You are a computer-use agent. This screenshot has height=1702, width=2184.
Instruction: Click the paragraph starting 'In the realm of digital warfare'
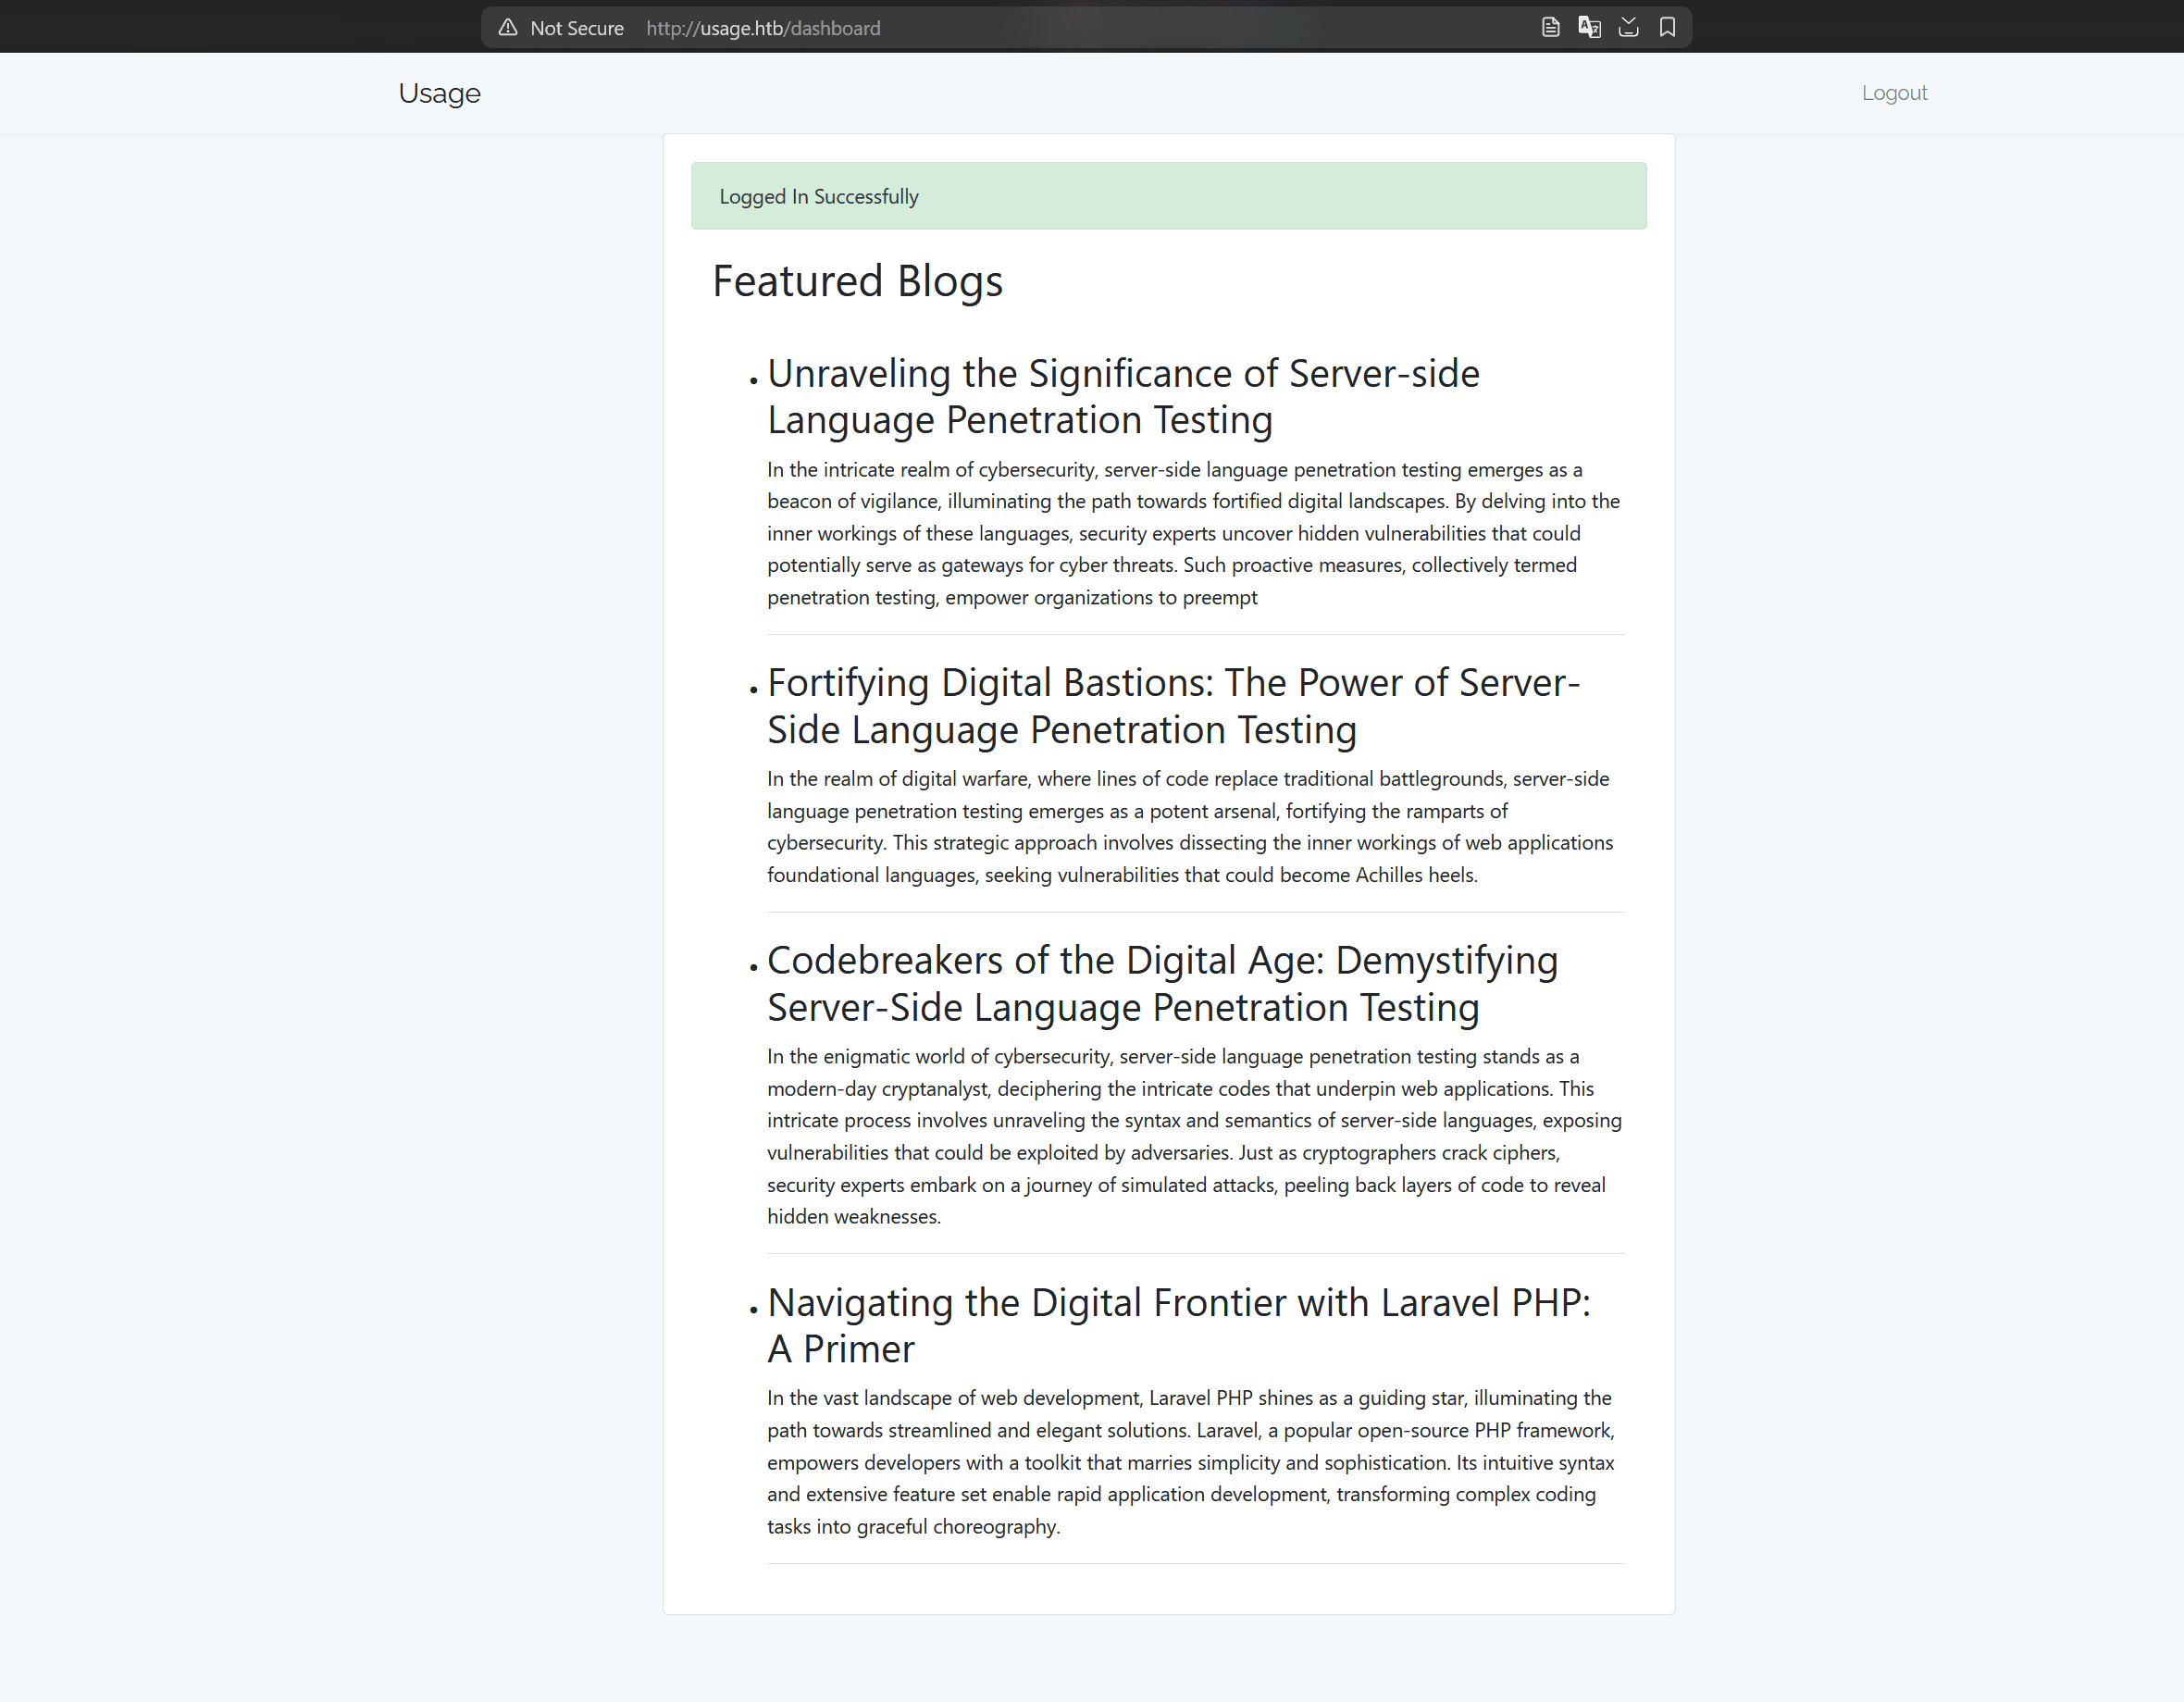(x=1190, y=826)
